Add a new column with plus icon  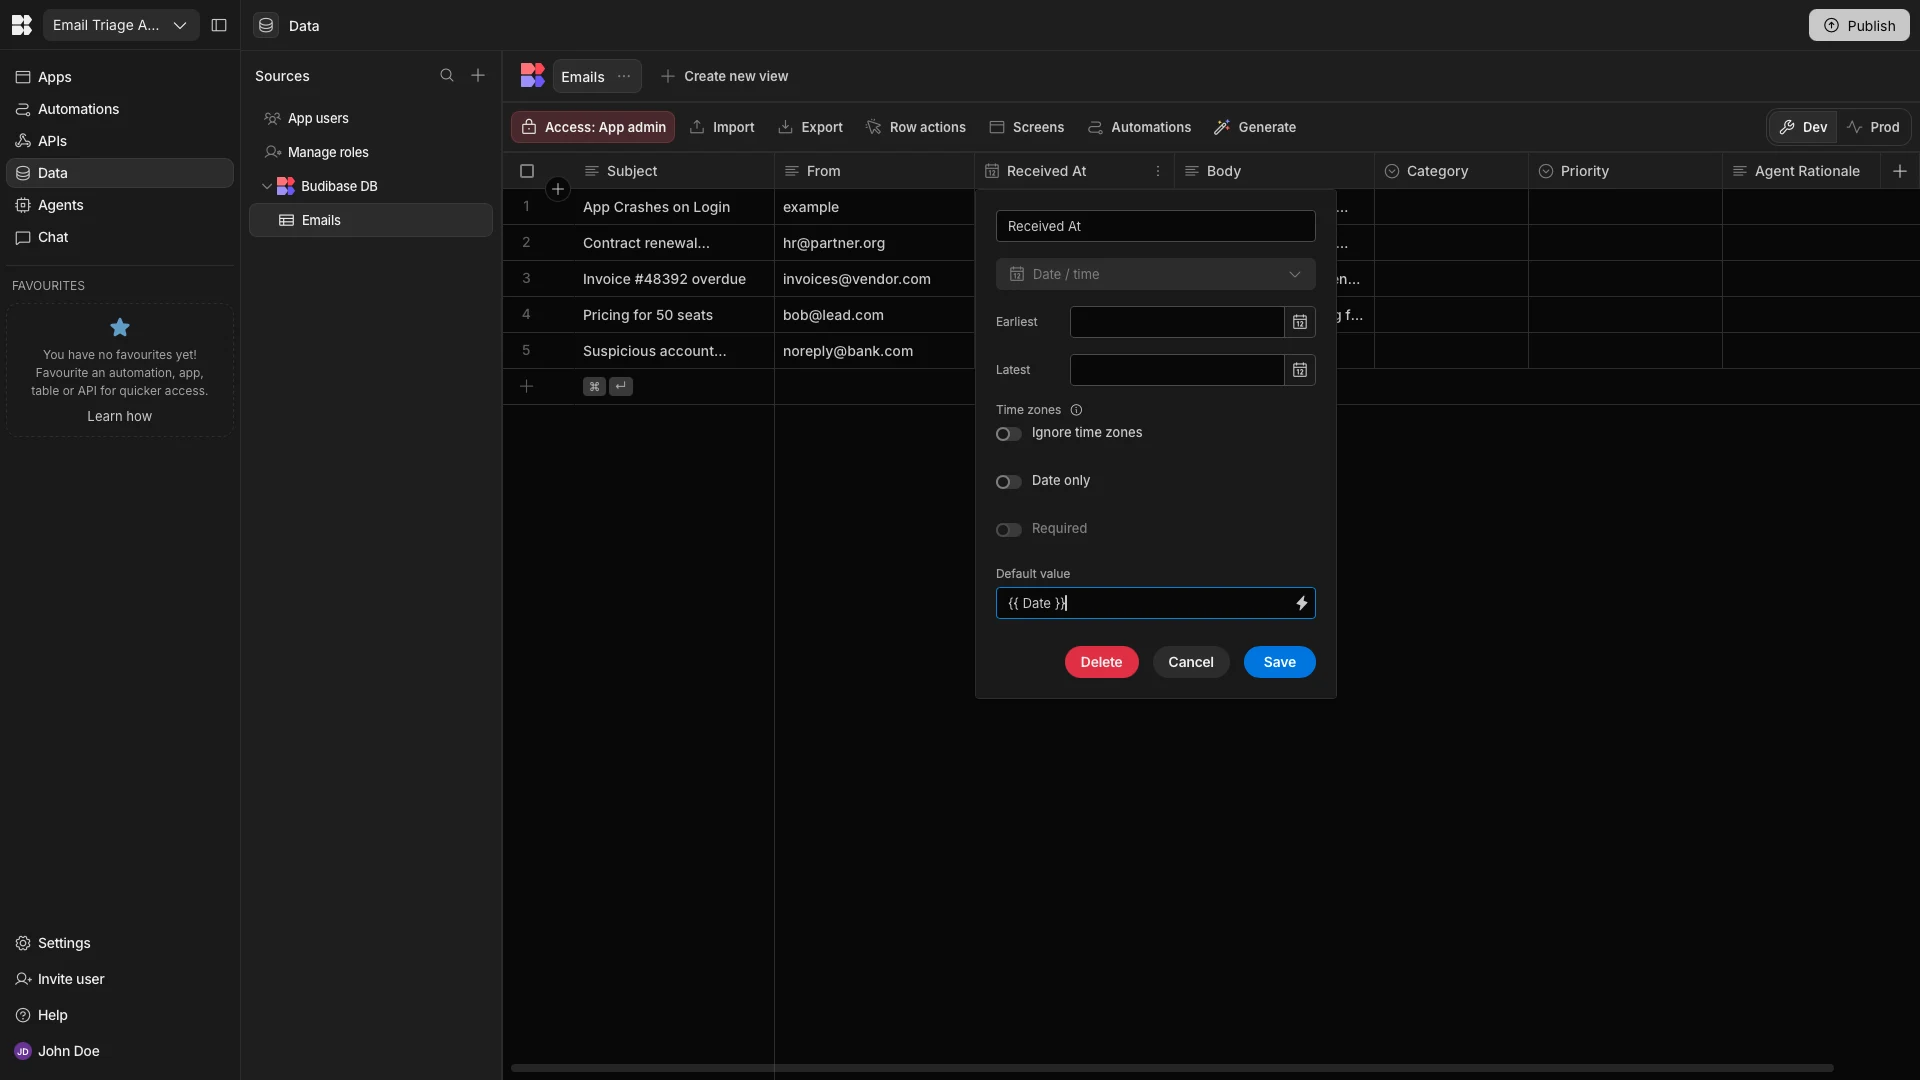pyautogui.click(x=1900, y=171)
